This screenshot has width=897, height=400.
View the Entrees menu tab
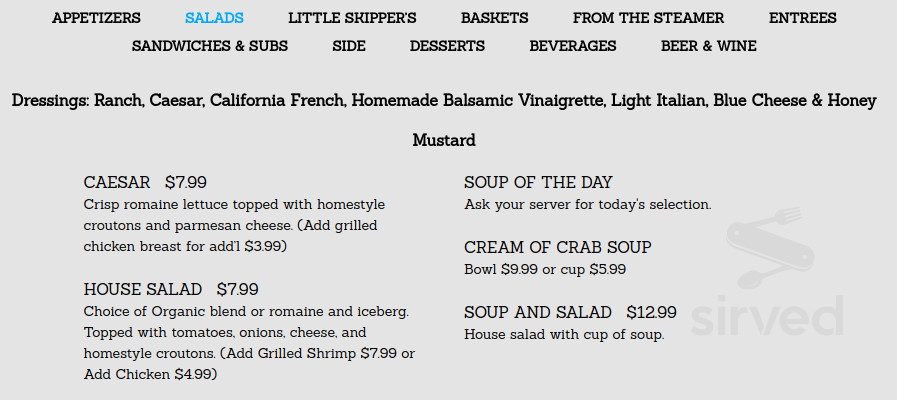[802, 18]
